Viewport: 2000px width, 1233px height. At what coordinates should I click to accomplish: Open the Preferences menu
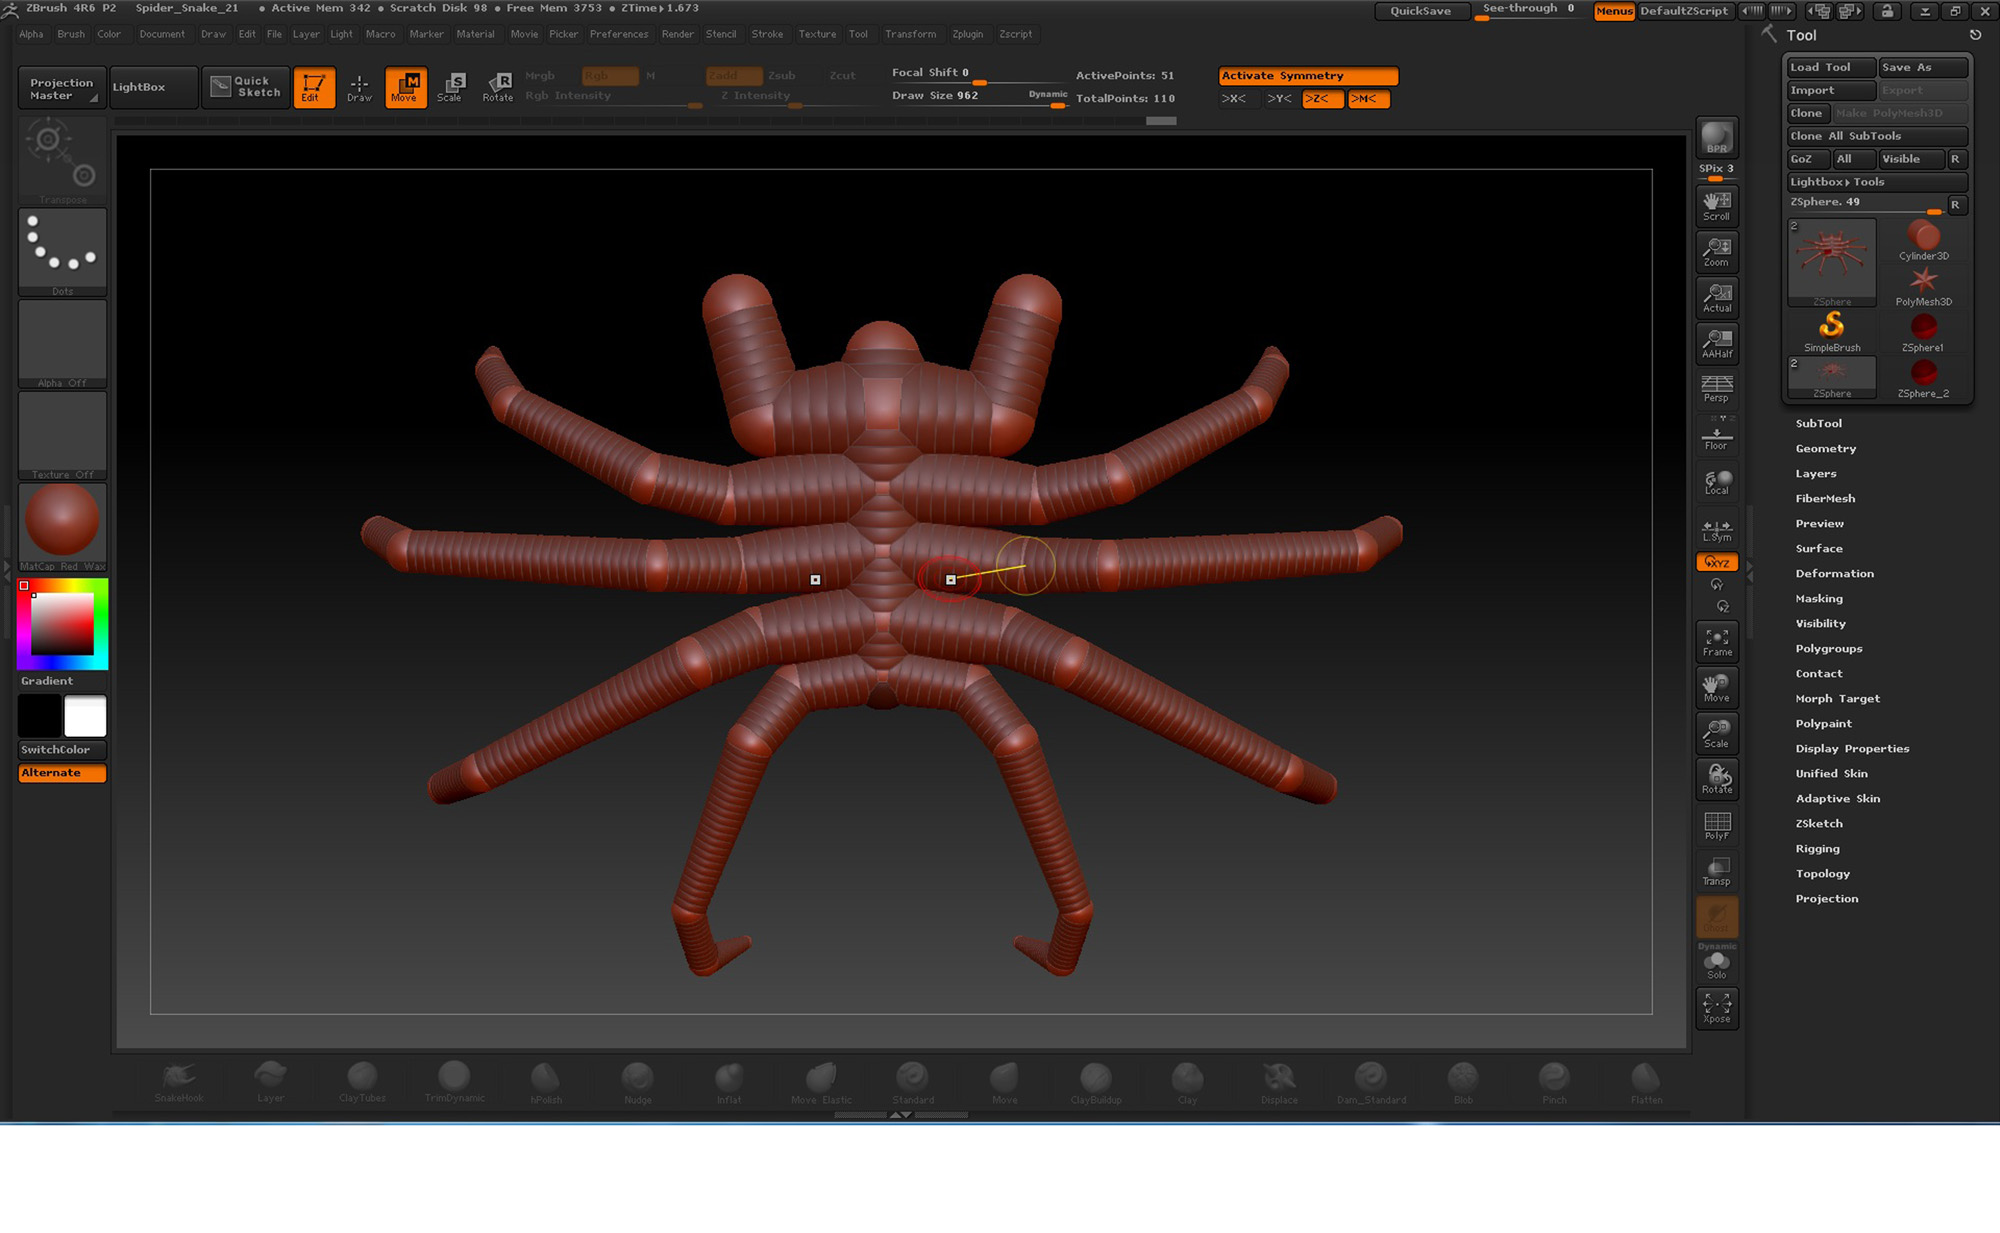(x=619, y=33)
